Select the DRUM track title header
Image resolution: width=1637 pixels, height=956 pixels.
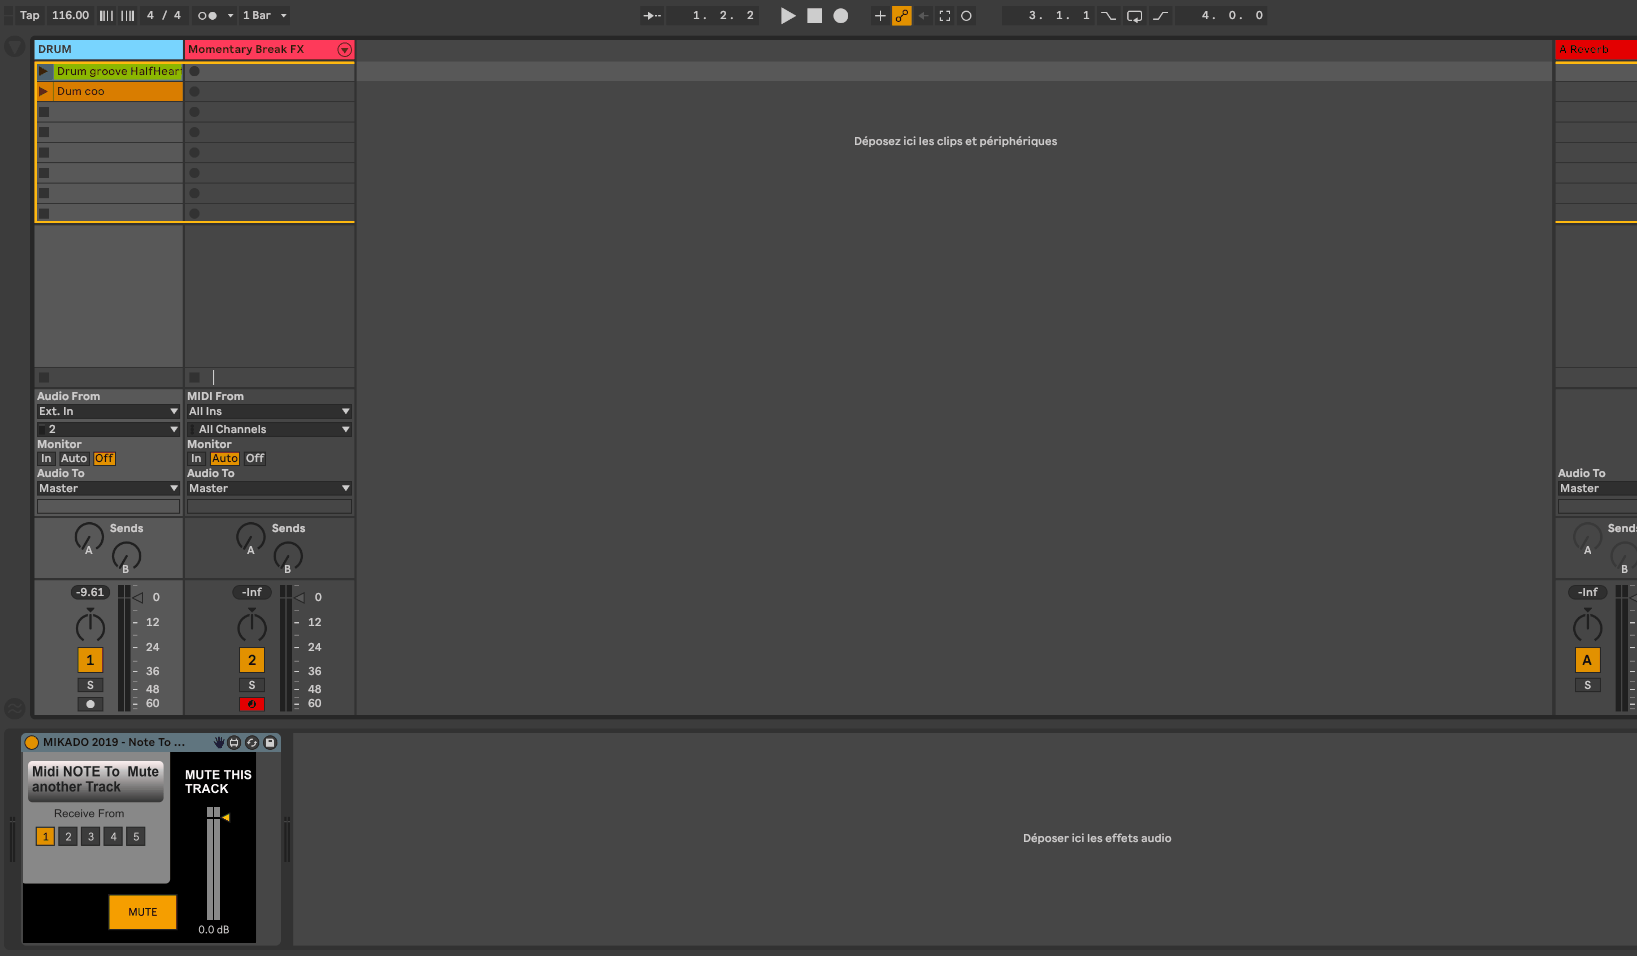click(108, 50)
